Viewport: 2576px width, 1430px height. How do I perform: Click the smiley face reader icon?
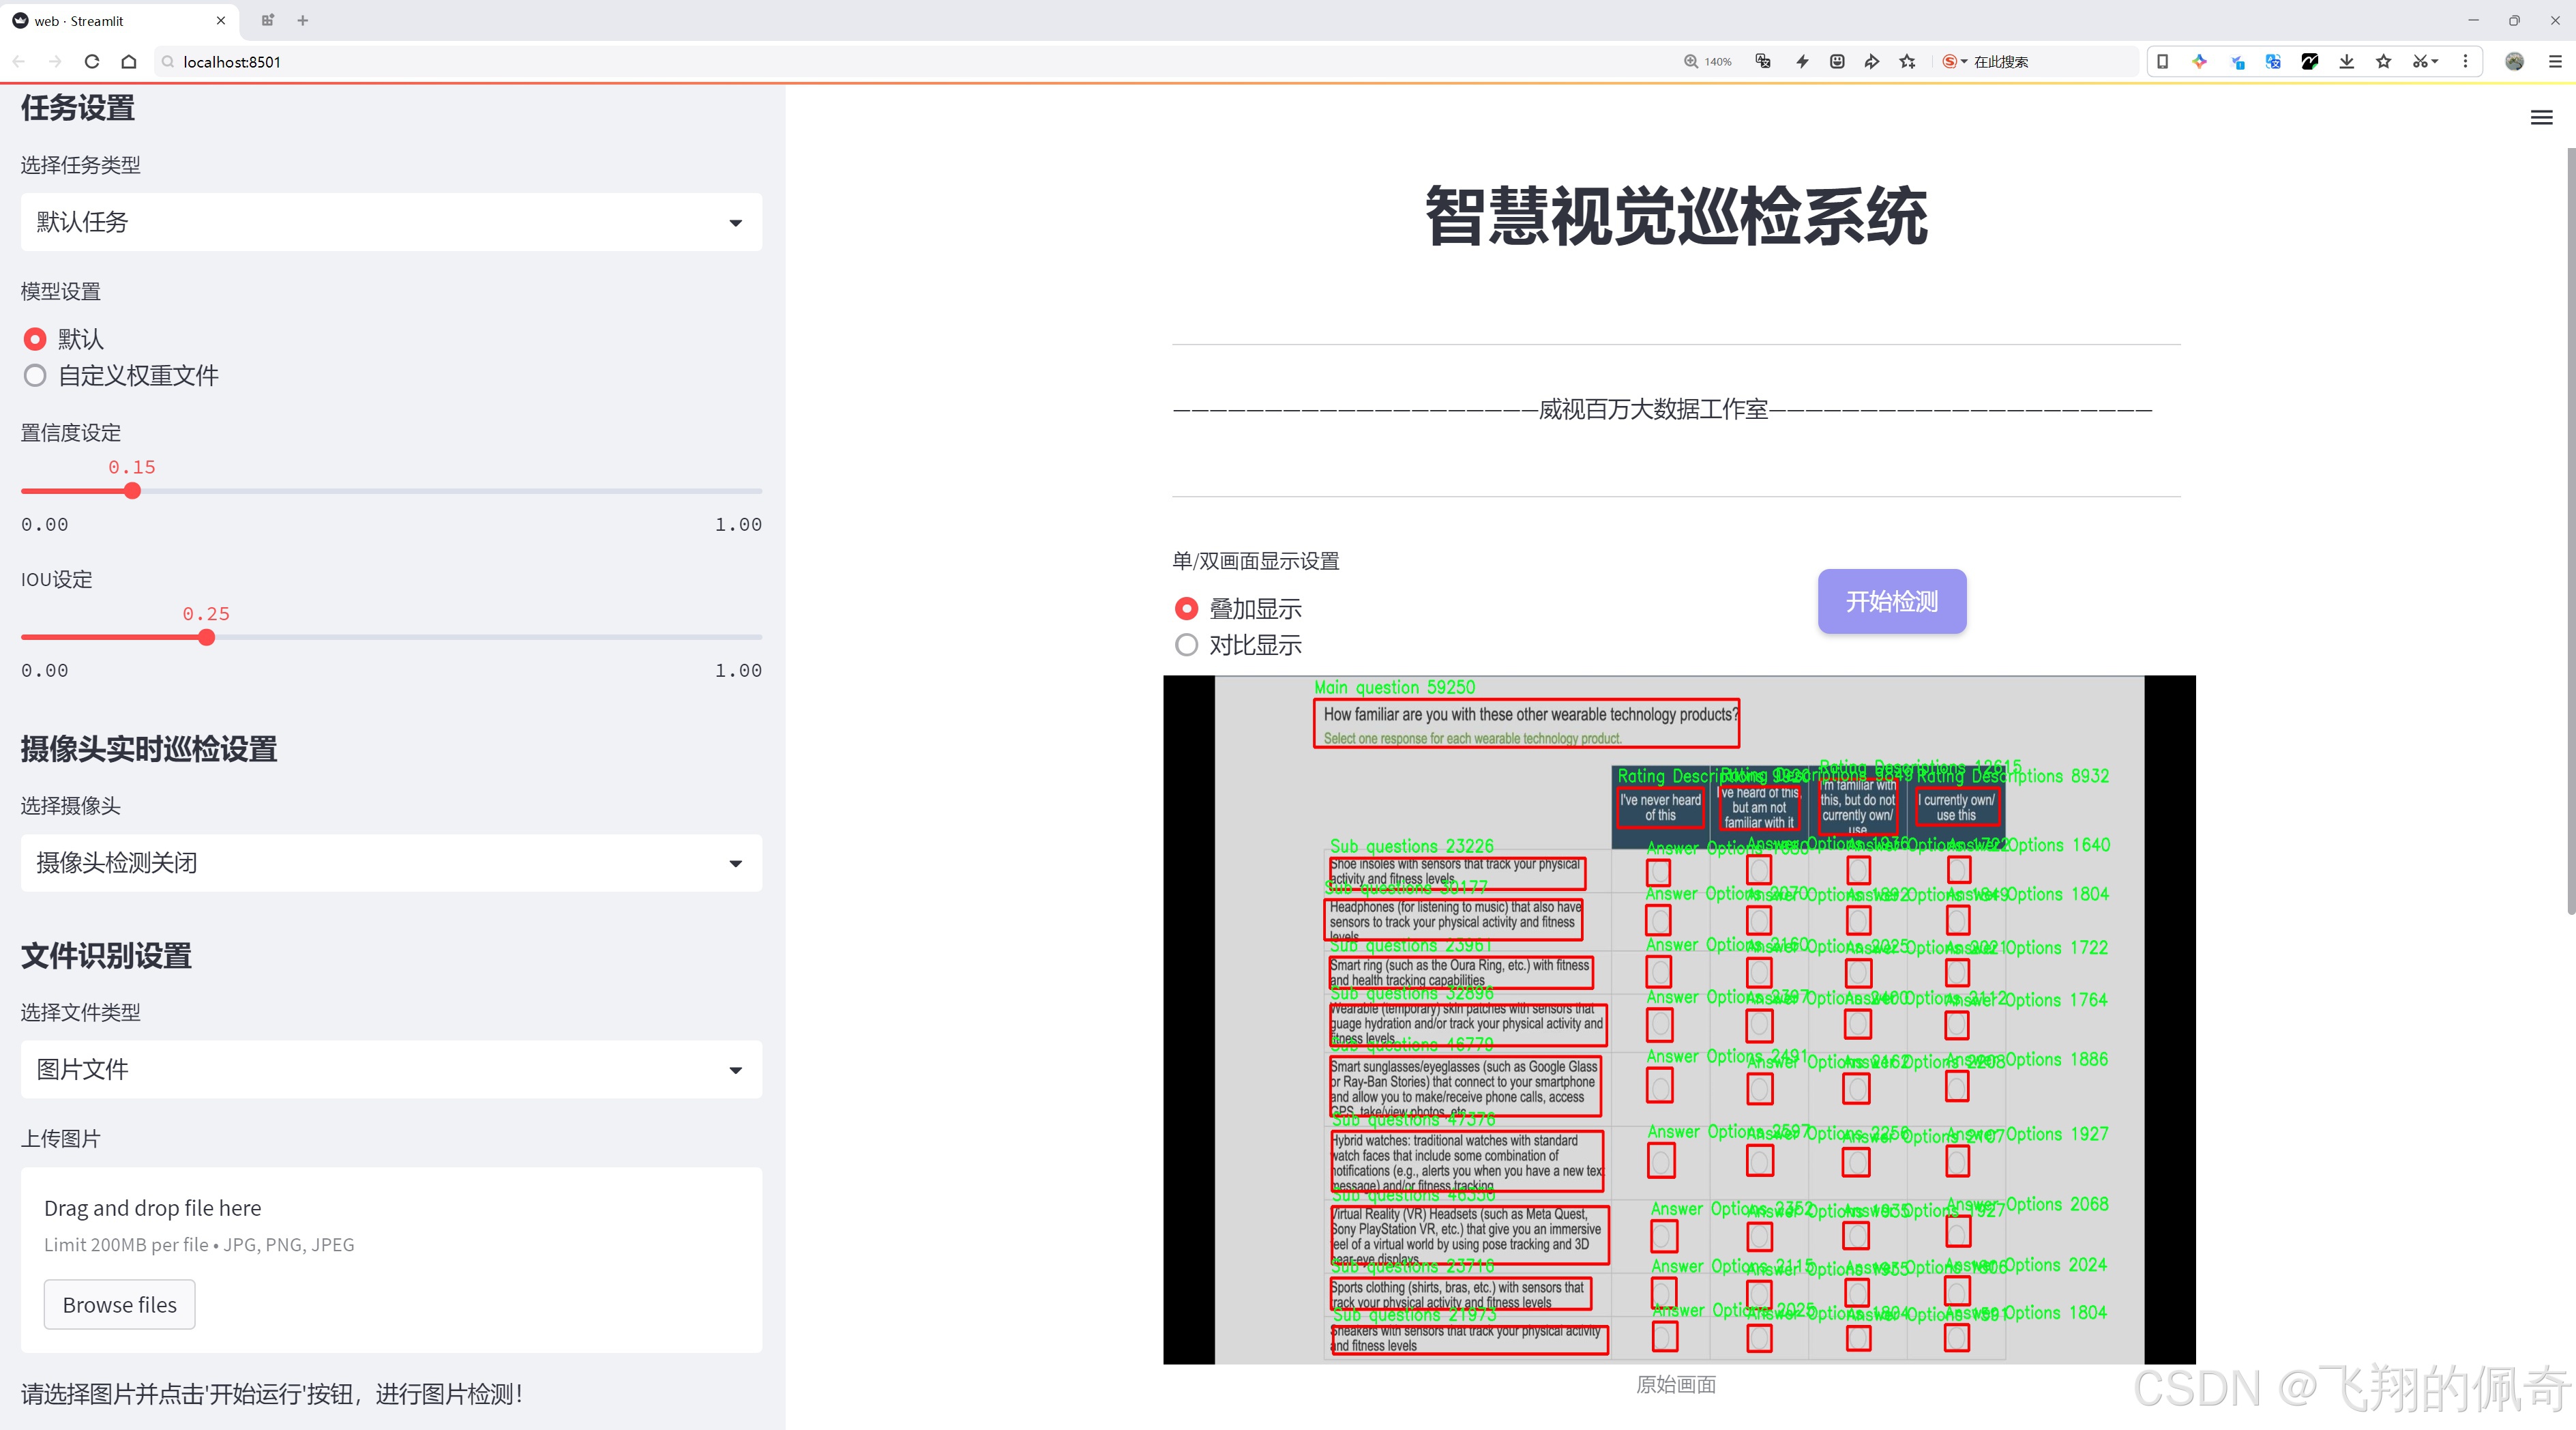tap(1837, 61)
